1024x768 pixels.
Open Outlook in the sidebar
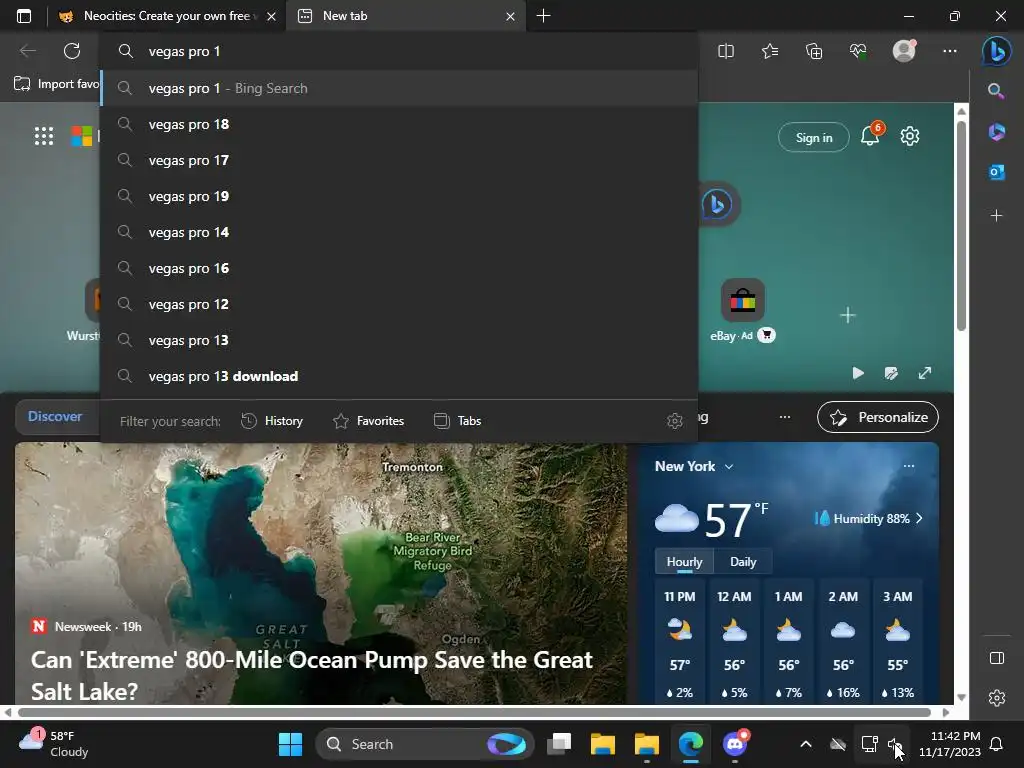pyautogui.click(x=996, y=172)
